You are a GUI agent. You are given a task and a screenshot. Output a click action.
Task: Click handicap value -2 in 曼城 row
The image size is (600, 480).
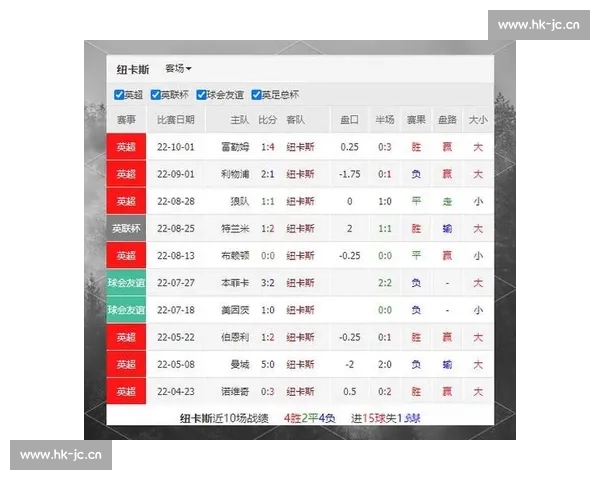point(349,364)
